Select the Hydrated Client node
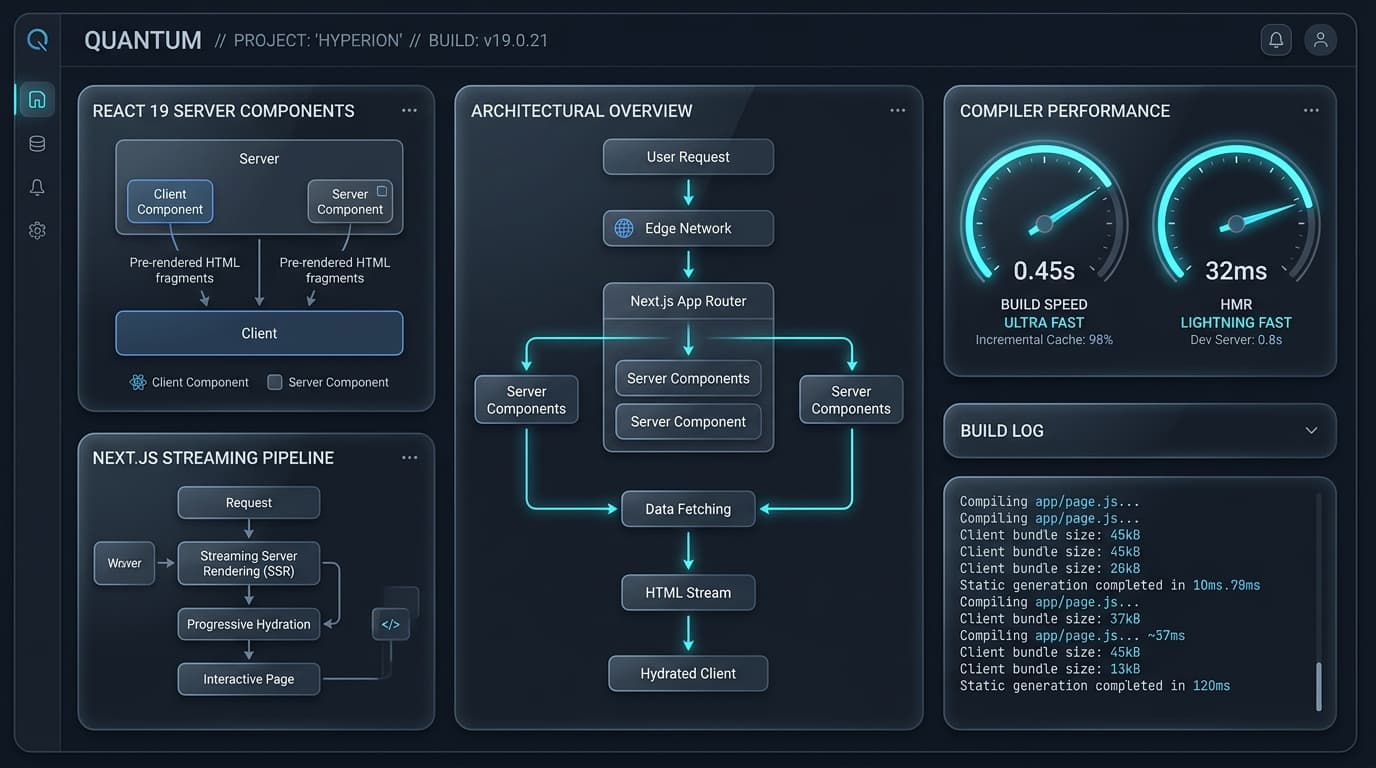The height and width of the screenshot is (768, 1376). (x=688, y=673)
